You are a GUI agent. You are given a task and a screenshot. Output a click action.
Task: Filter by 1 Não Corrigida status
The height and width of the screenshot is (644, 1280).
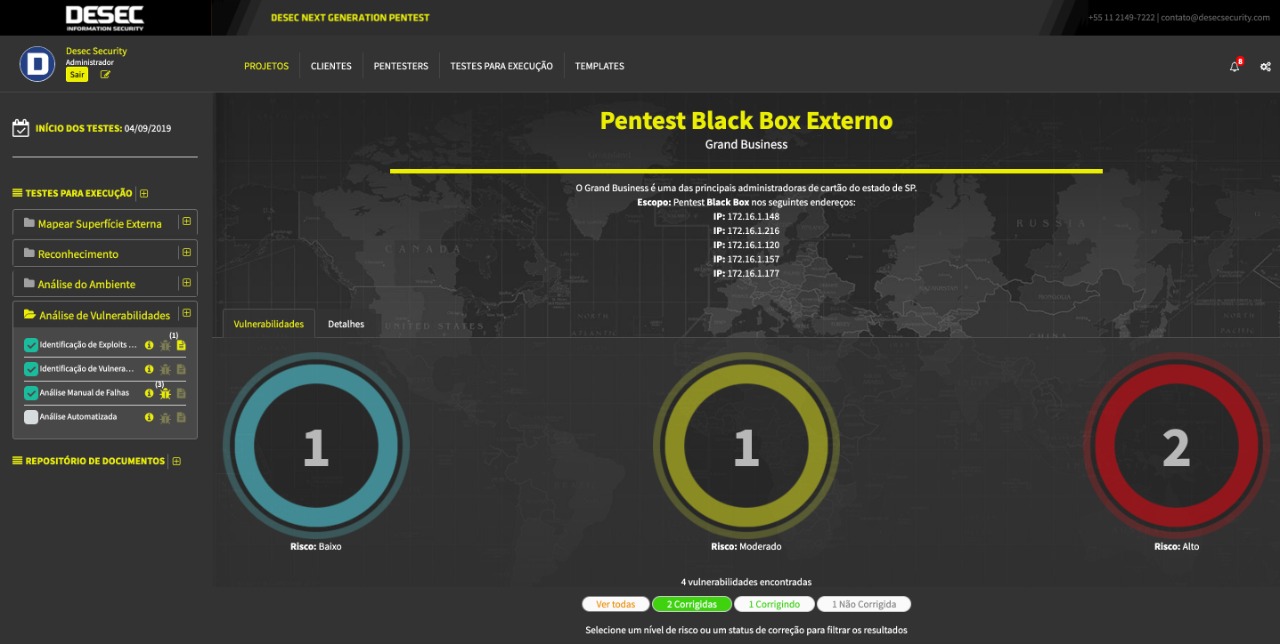[864, 604]
